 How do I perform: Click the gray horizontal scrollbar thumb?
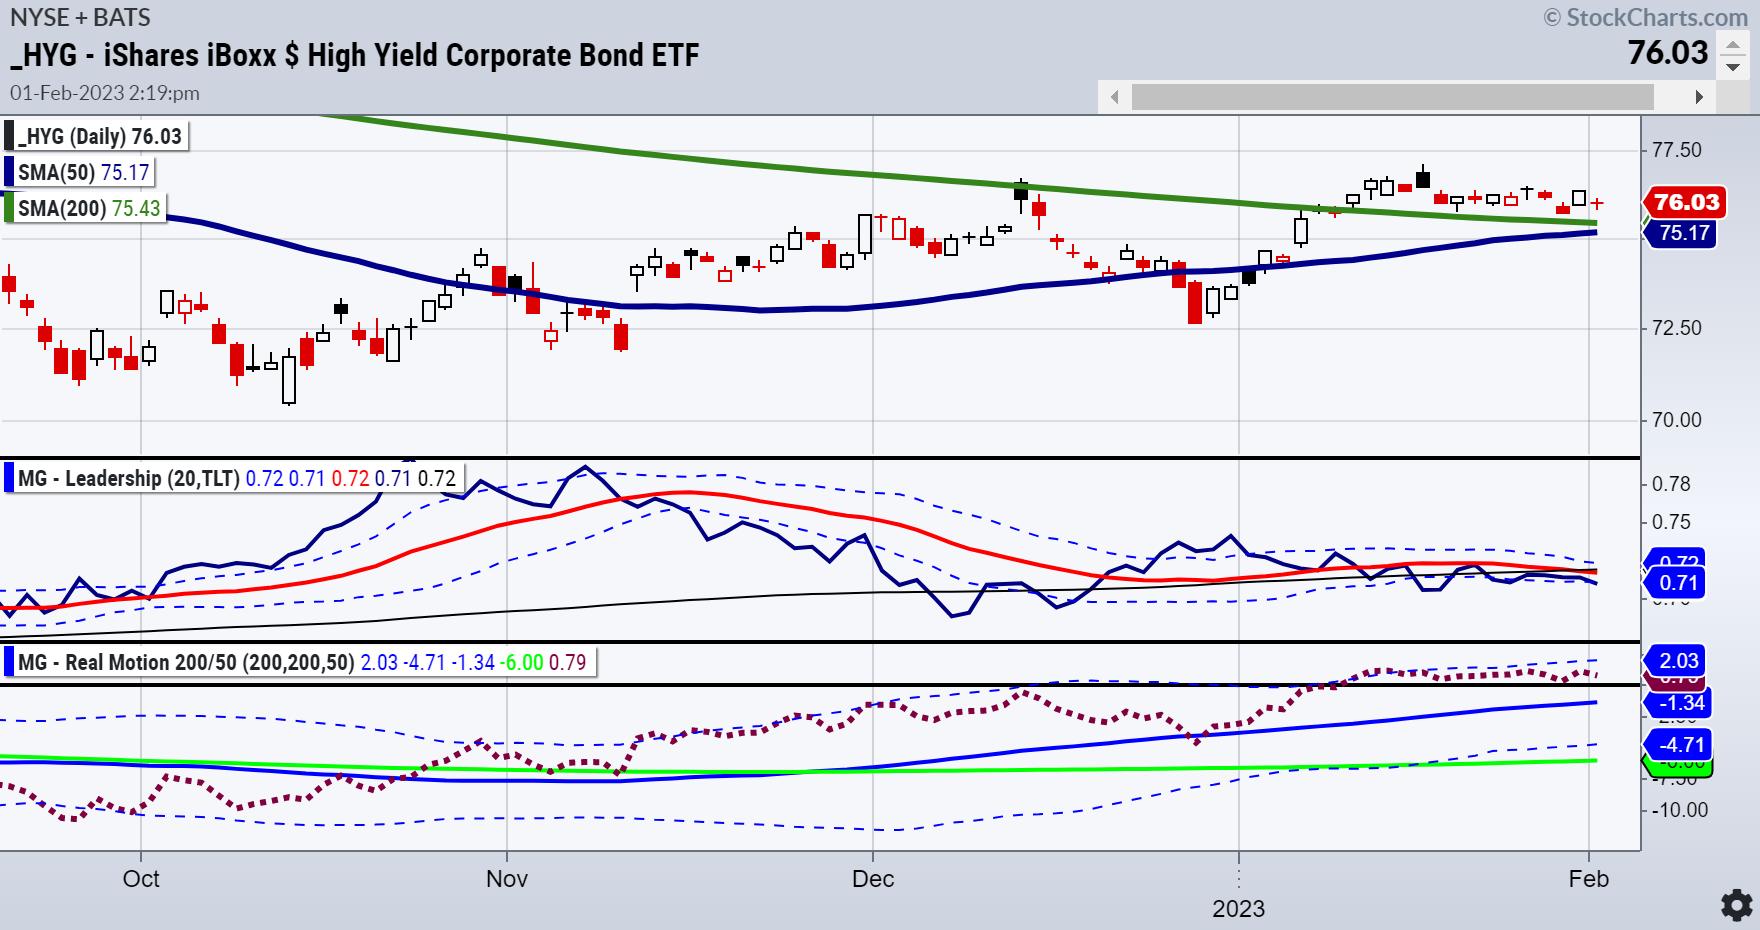[x=1392, y=97]
